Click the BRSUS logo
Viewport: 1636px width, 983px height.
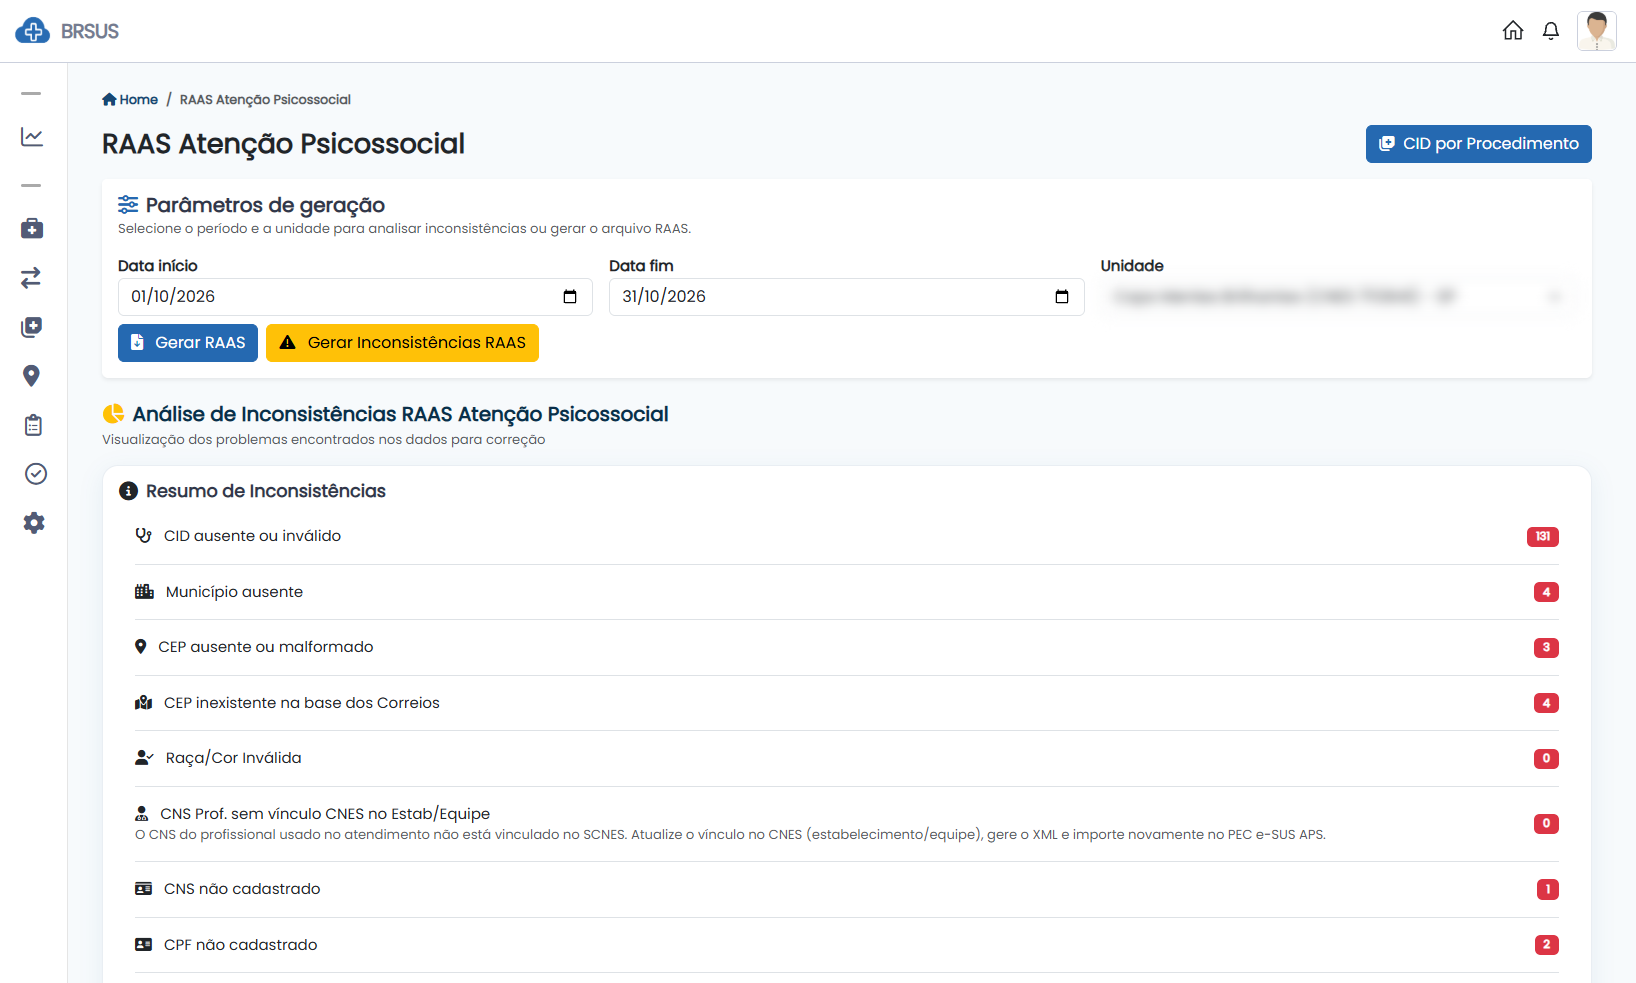tap(67, 31)
